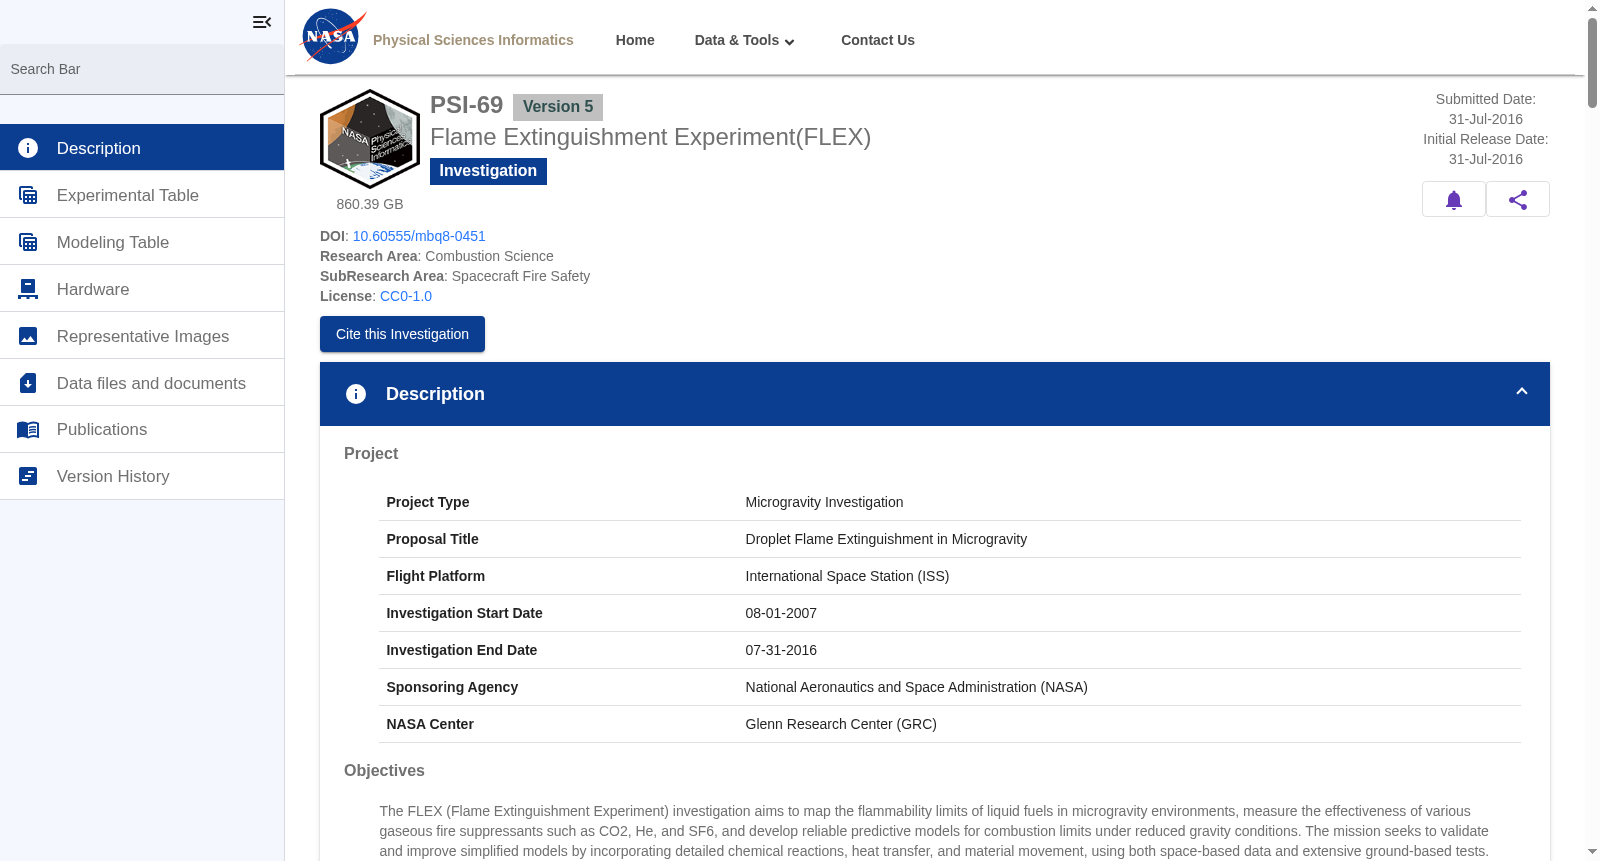This screenshot has width=1600, height=861.
Task: Open DOI link 10.60555/mbq8-0451
Action: click(x=419, y=236)
